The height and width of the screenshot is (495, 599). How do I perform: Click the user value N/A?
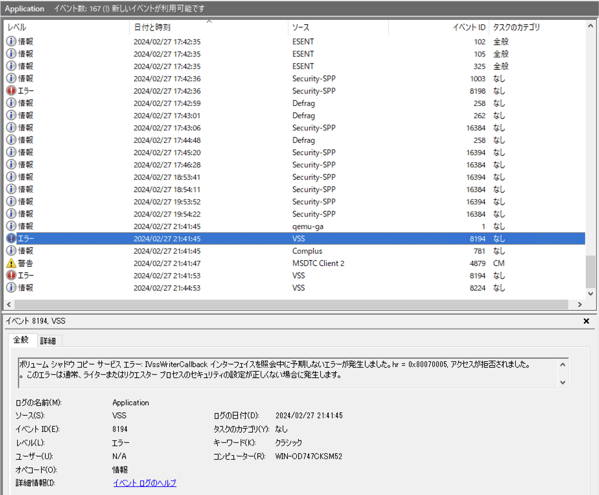coord(119,456)
